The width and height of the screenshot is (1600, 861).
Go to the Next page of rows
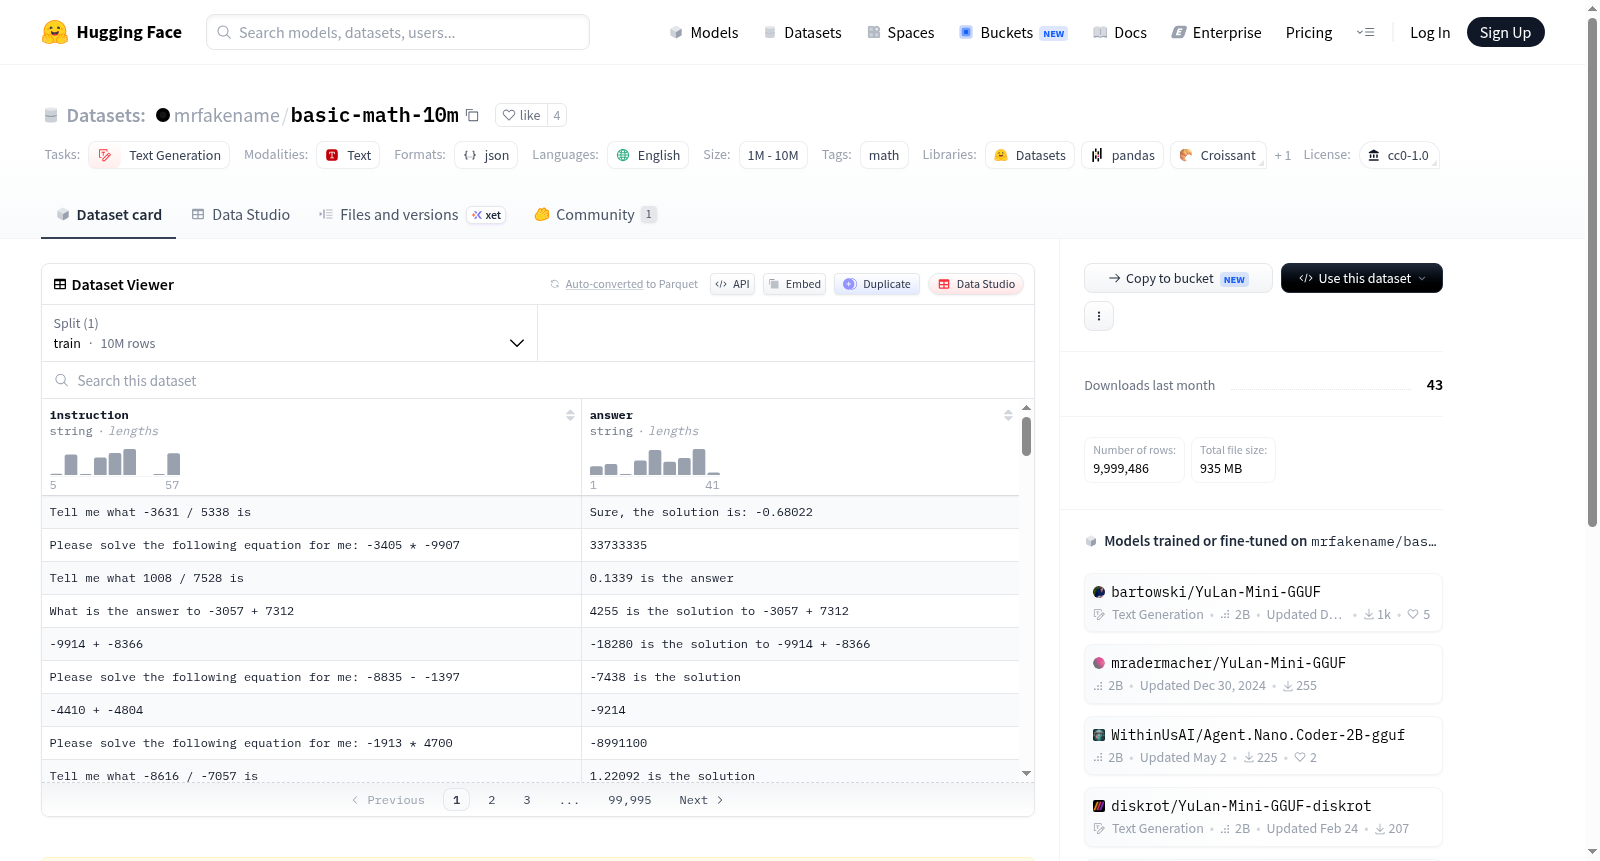click(701, 800)
